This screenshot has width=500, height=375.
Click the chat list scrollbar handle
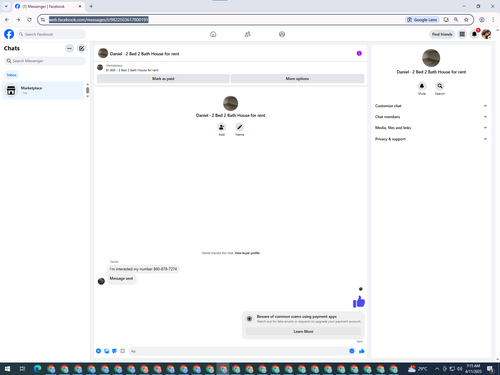[x=87, y=90]
